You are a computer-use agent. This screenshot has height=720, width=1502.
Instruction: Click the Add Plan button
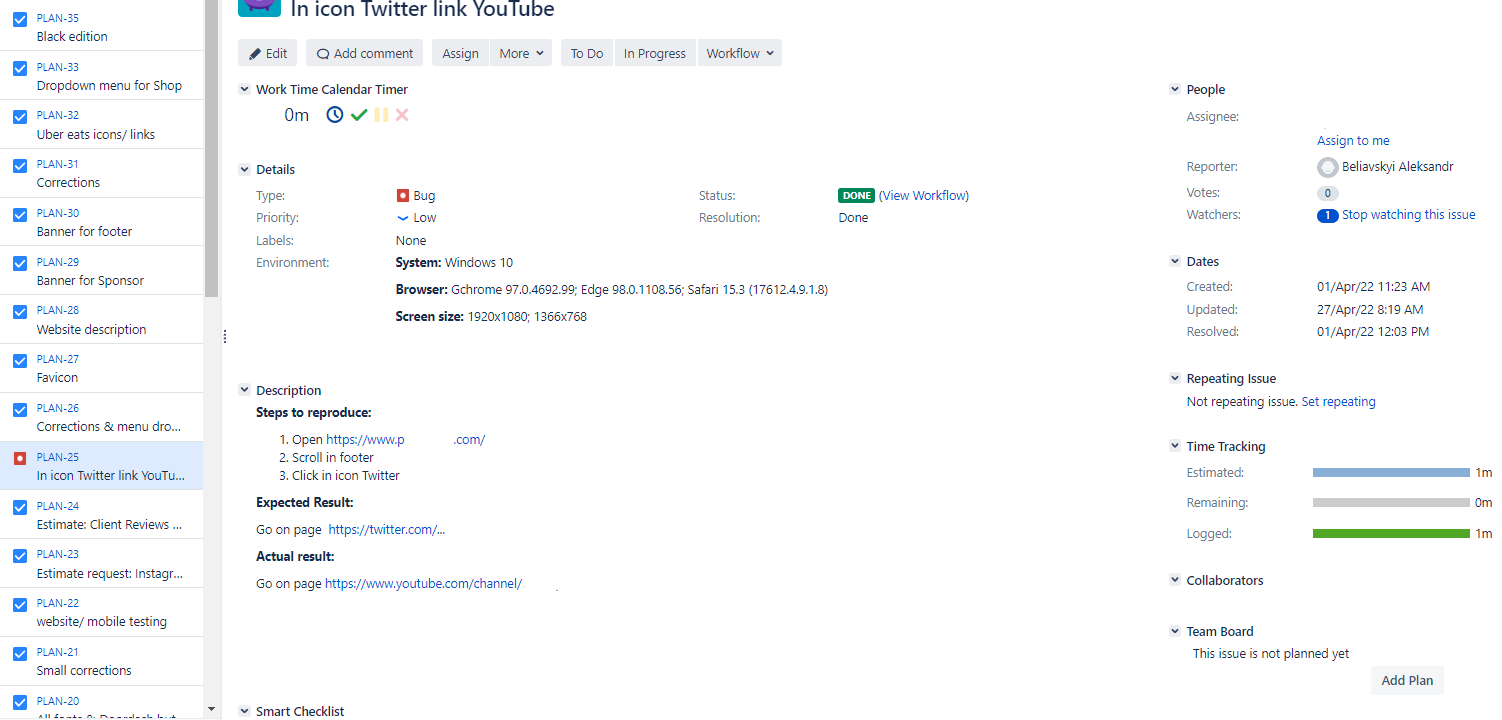tap(1407, 680)
